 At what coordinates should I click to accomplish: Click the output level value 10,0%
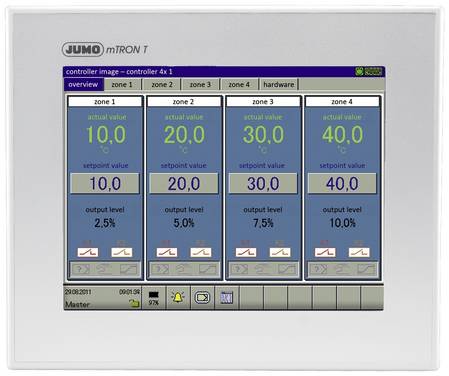pos(342,223)
